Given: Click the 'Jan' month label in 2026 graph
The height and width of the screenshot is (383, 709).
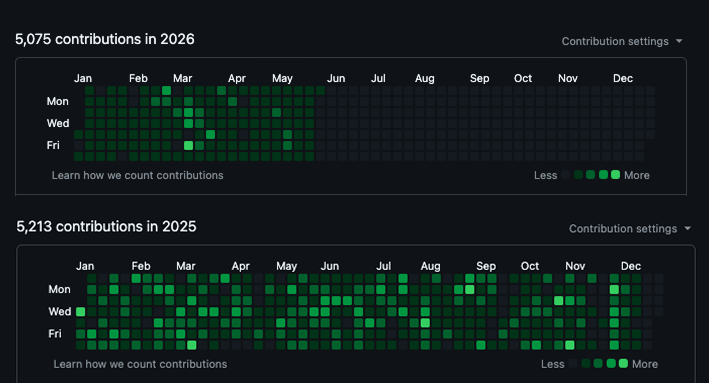Looking at the screenshot, I should (x=83, y=78).
